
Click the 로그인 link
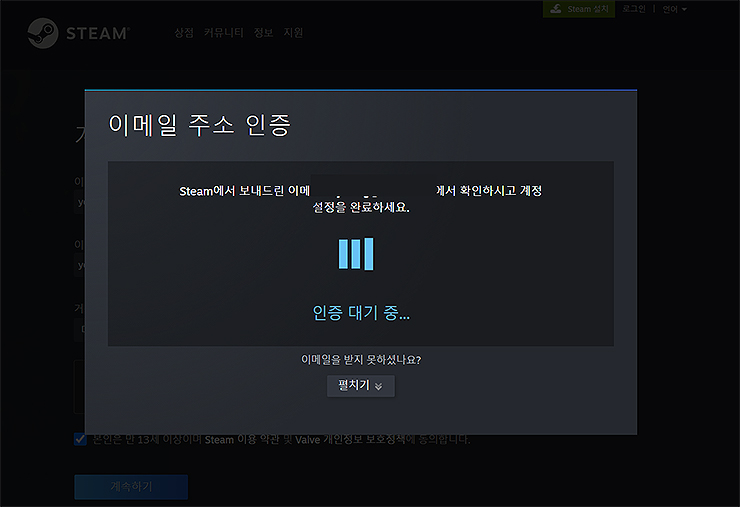point(634,9)
